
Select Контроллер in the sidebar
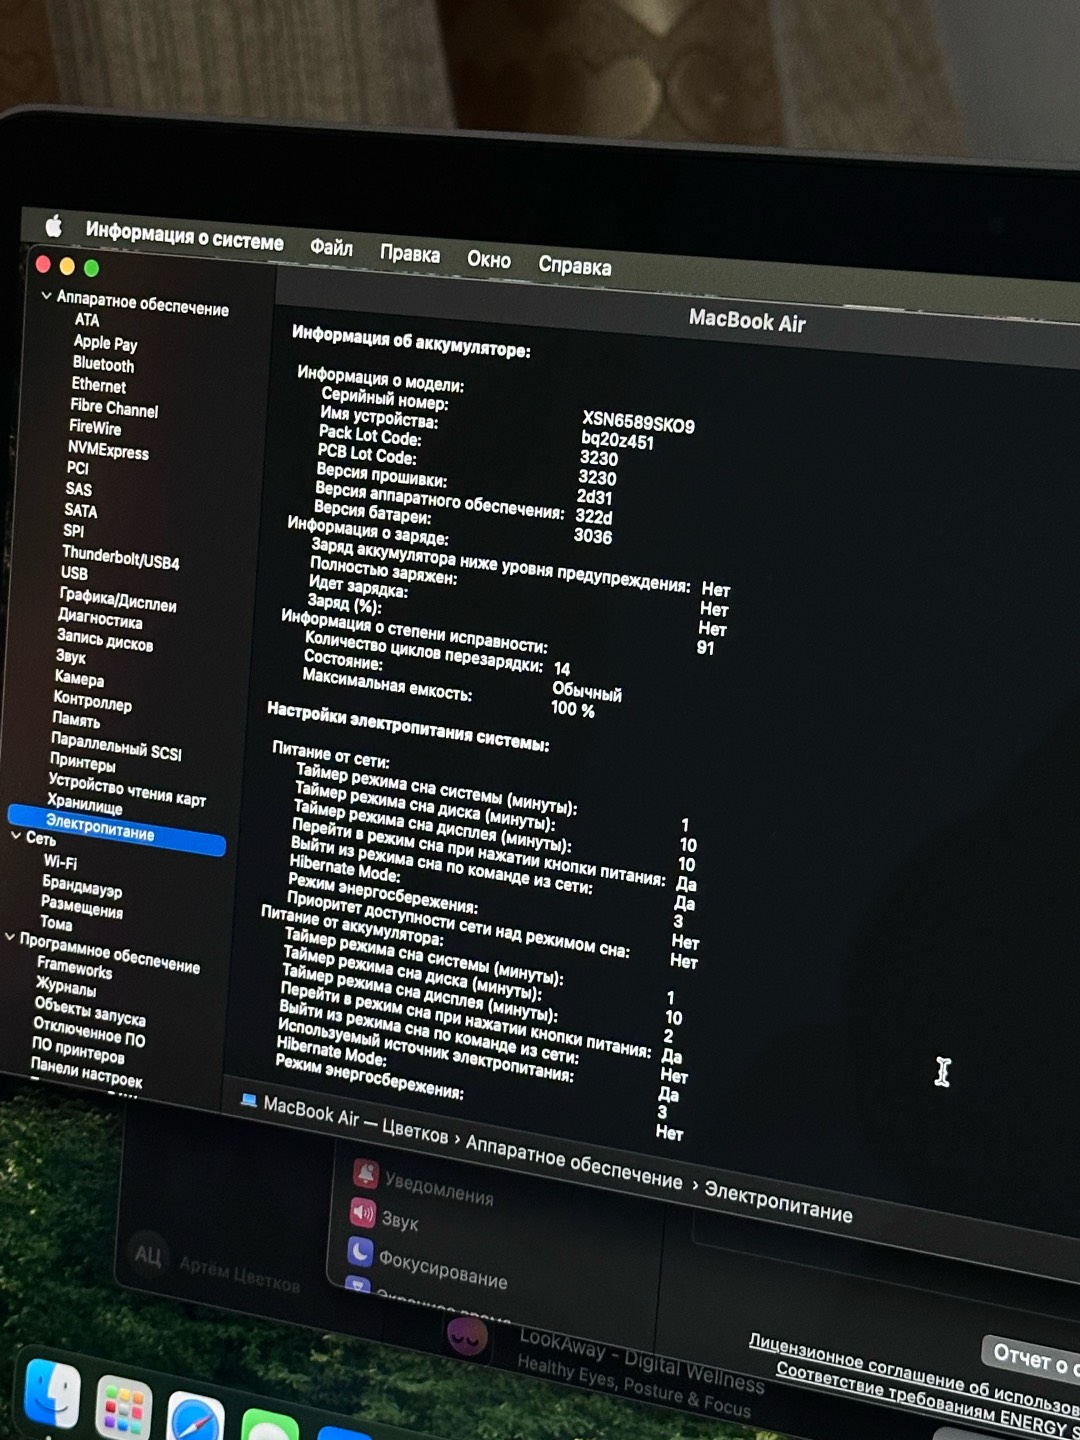tap(92, 701)
